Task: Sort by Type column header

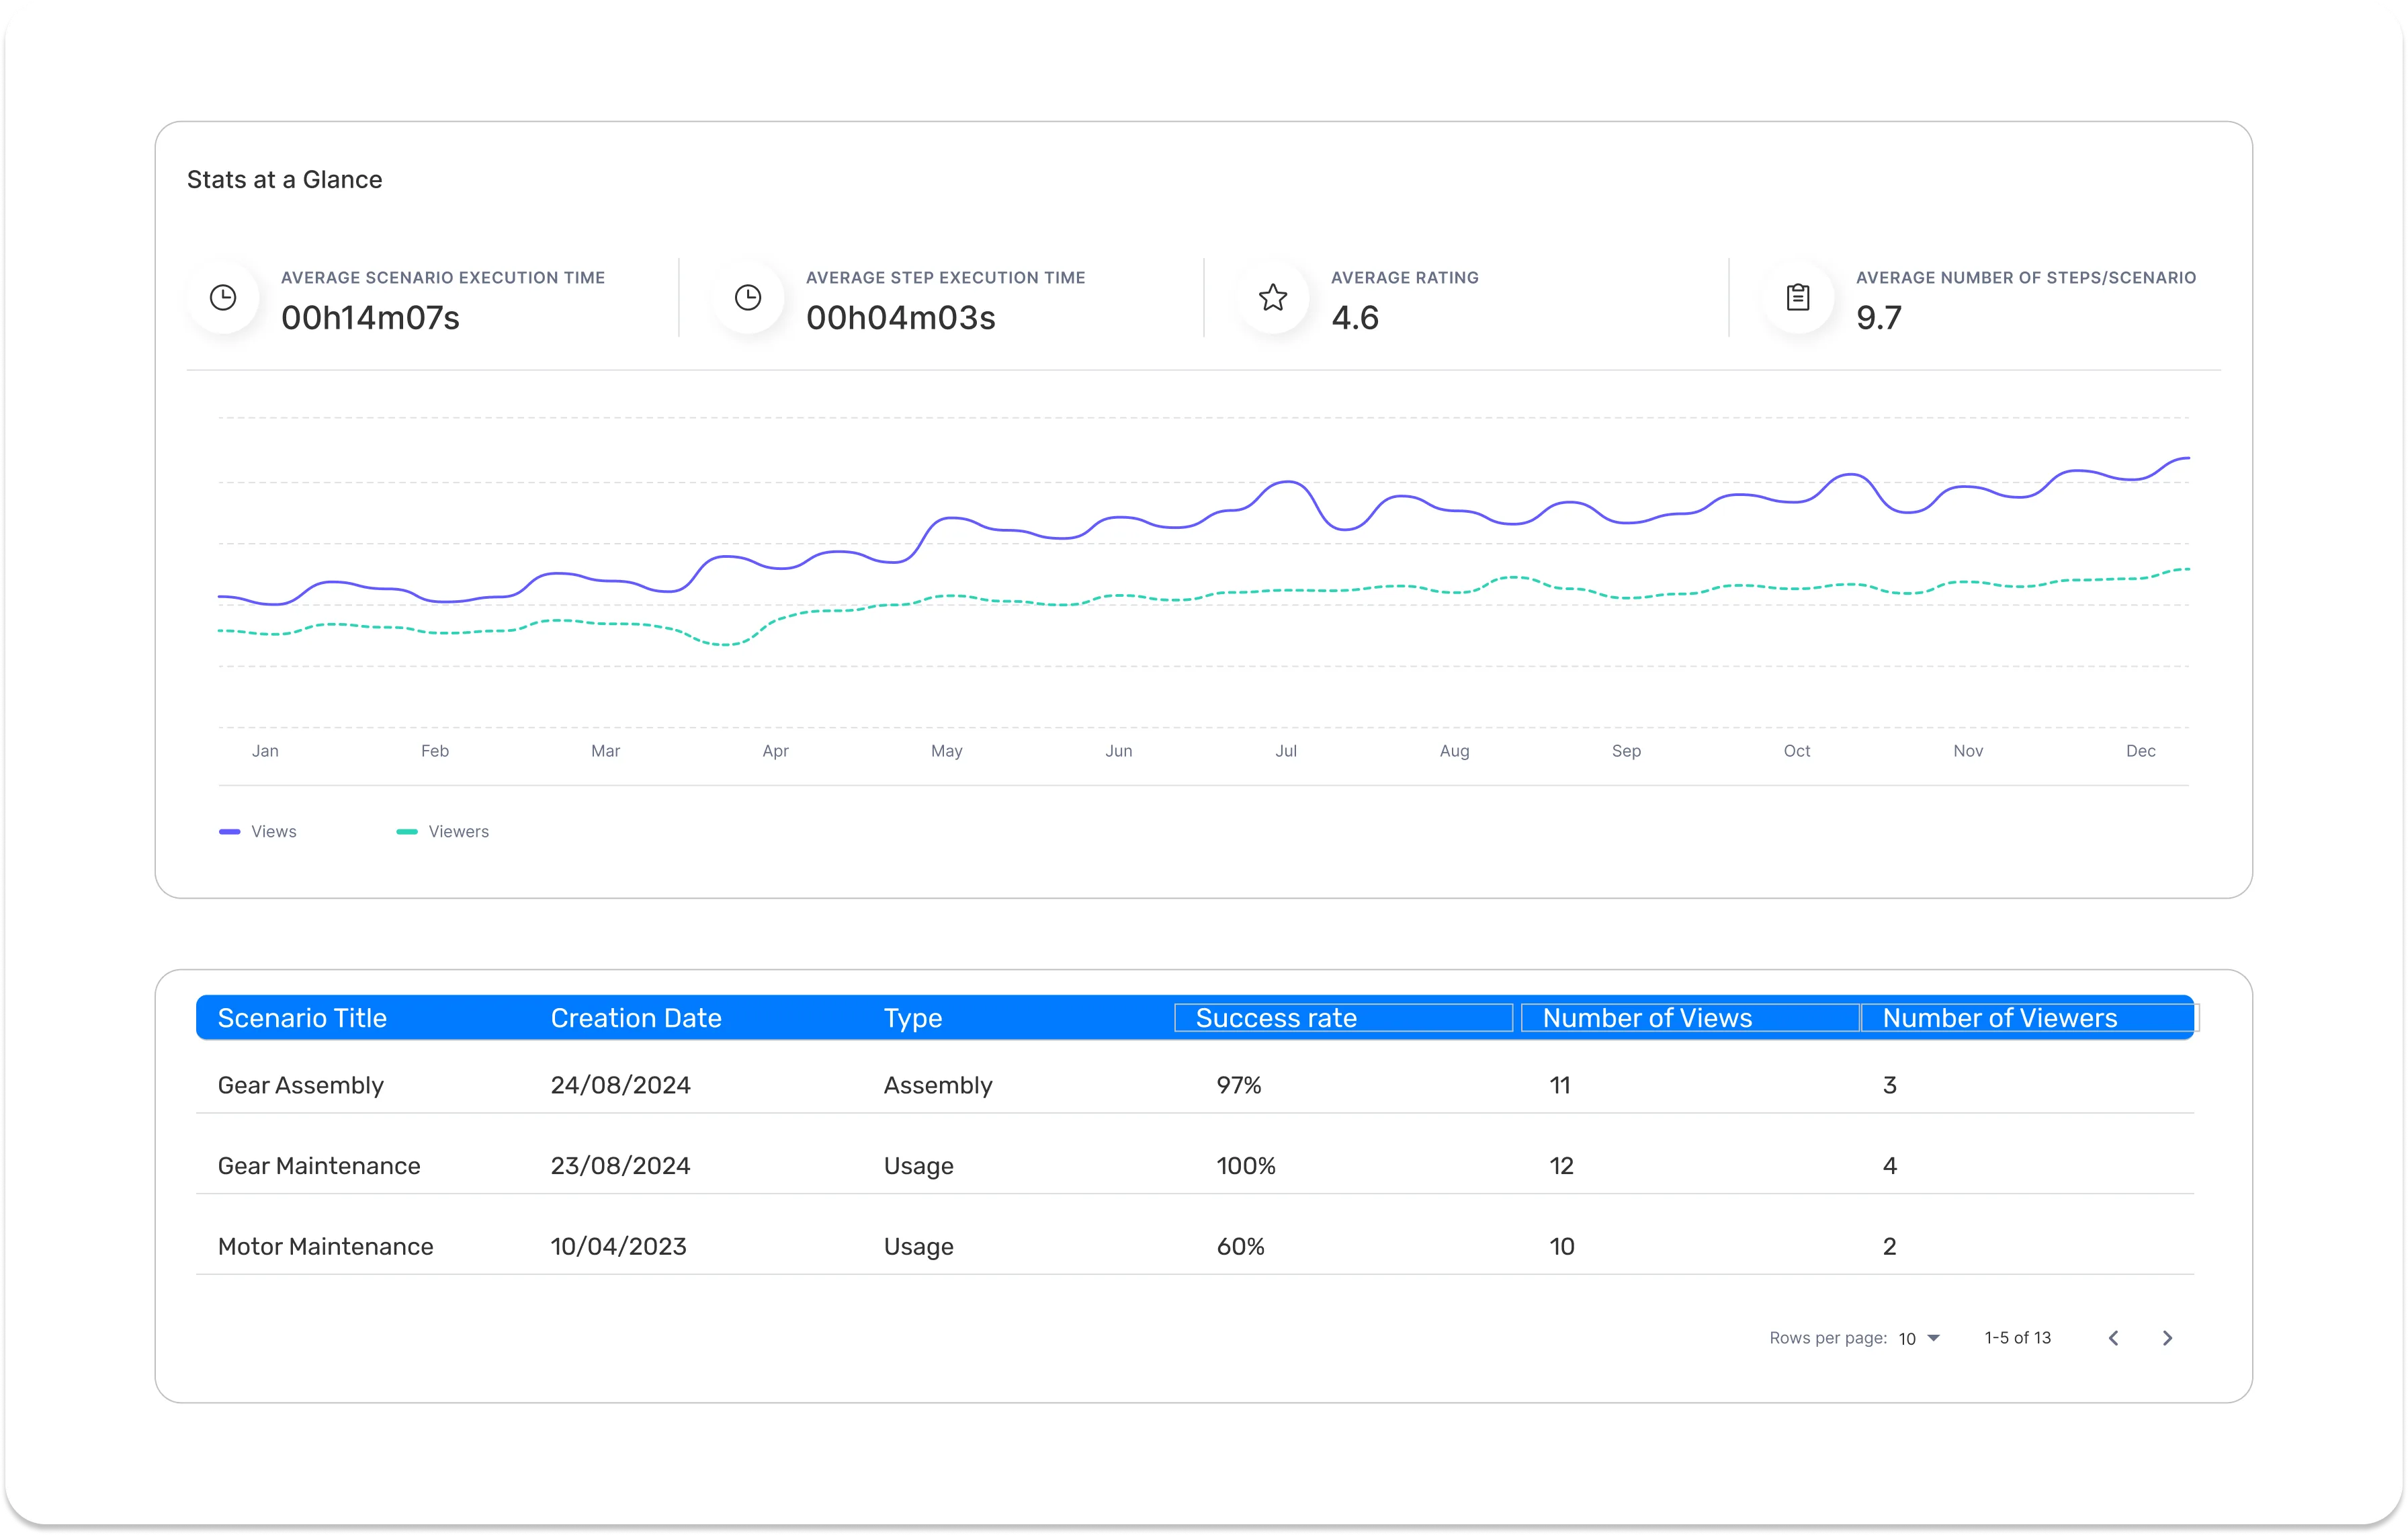Action: (913, 1018)
